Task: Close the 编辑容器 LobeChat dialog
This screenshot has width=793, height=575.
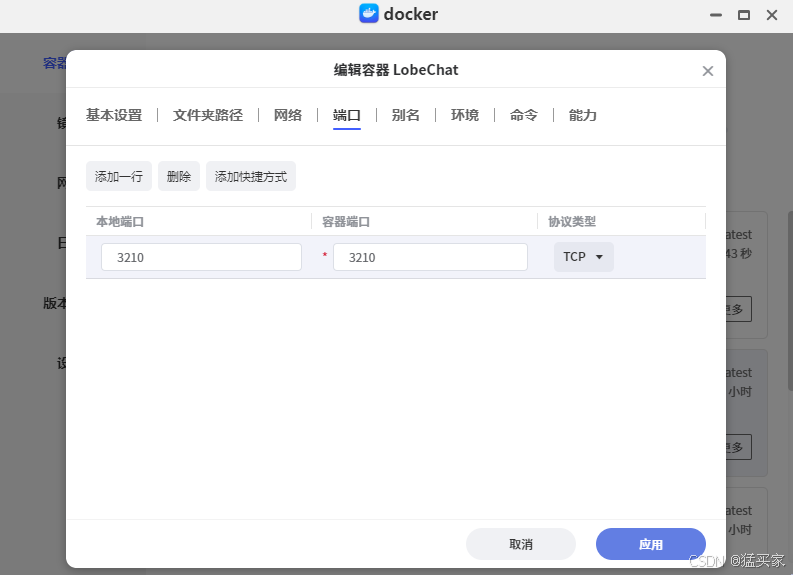Action: [x=708, y=71]
